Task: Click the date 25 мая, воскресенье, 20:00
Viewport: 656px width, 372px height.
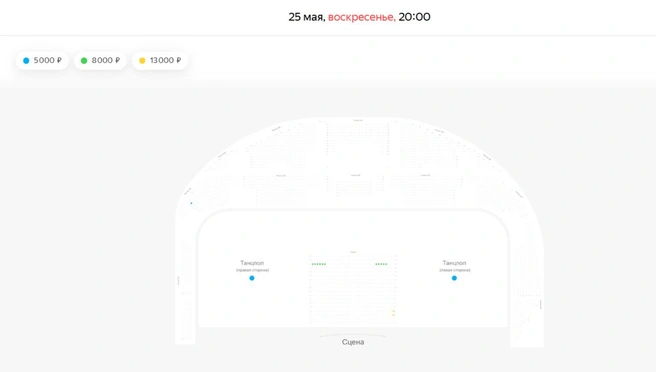Action: click(x=359, y=17)
